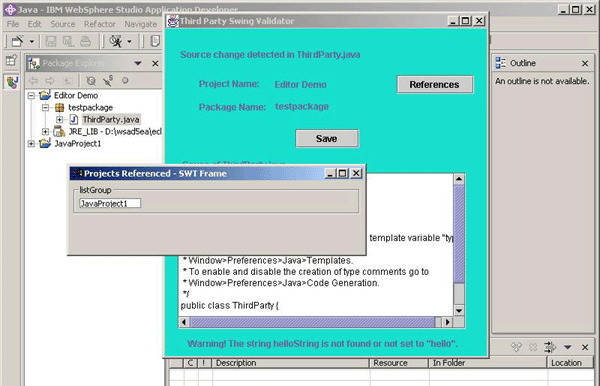Open the Edit menu
Image resolution: width=600 pixels, height=386 pixels.
pyautogui.click(x=34, y=24)
